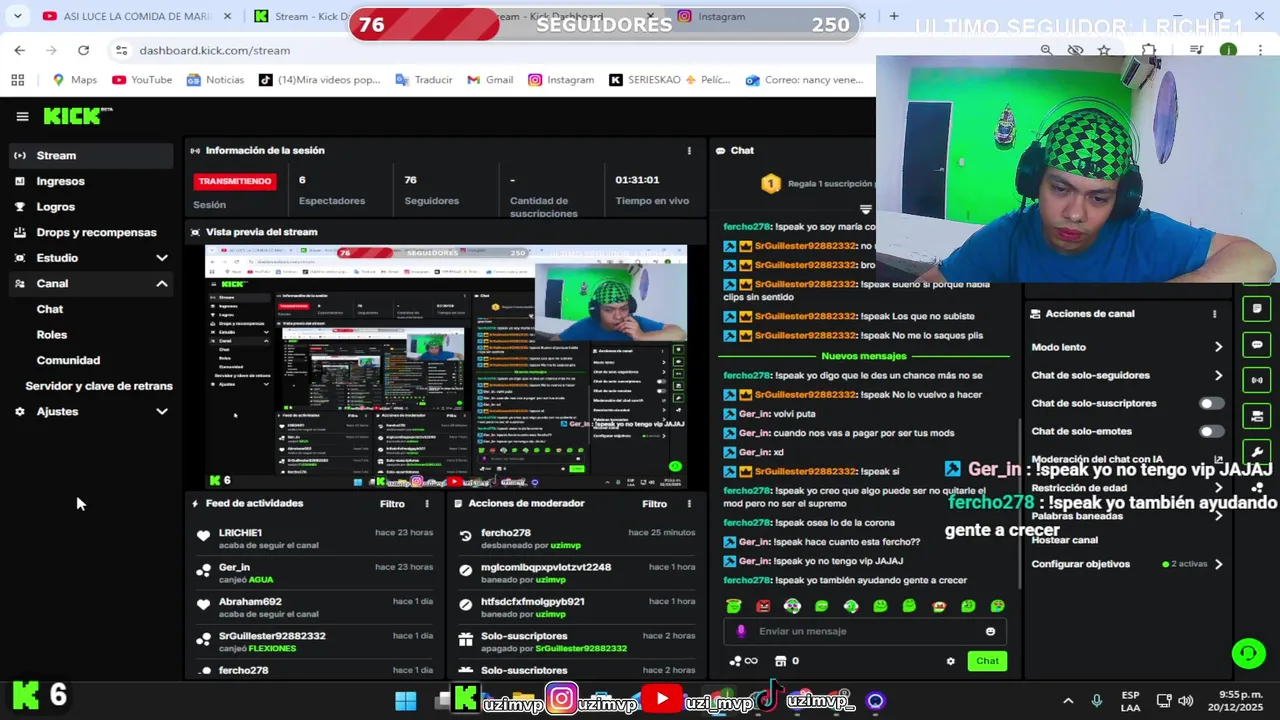
Task: Click the Kick logo in the header
Action: 77,116
